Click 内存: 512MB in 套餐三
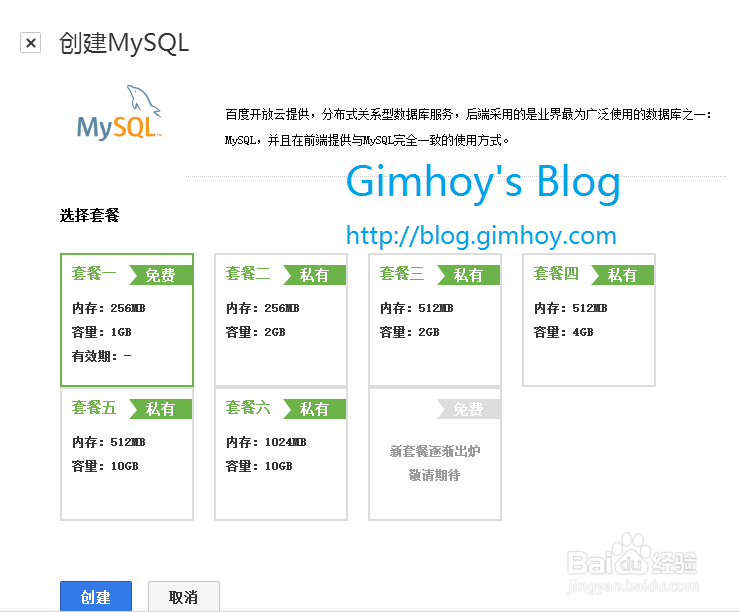This screenshot has width=740, height=612. pyautogui.click(x=416, y=308)
